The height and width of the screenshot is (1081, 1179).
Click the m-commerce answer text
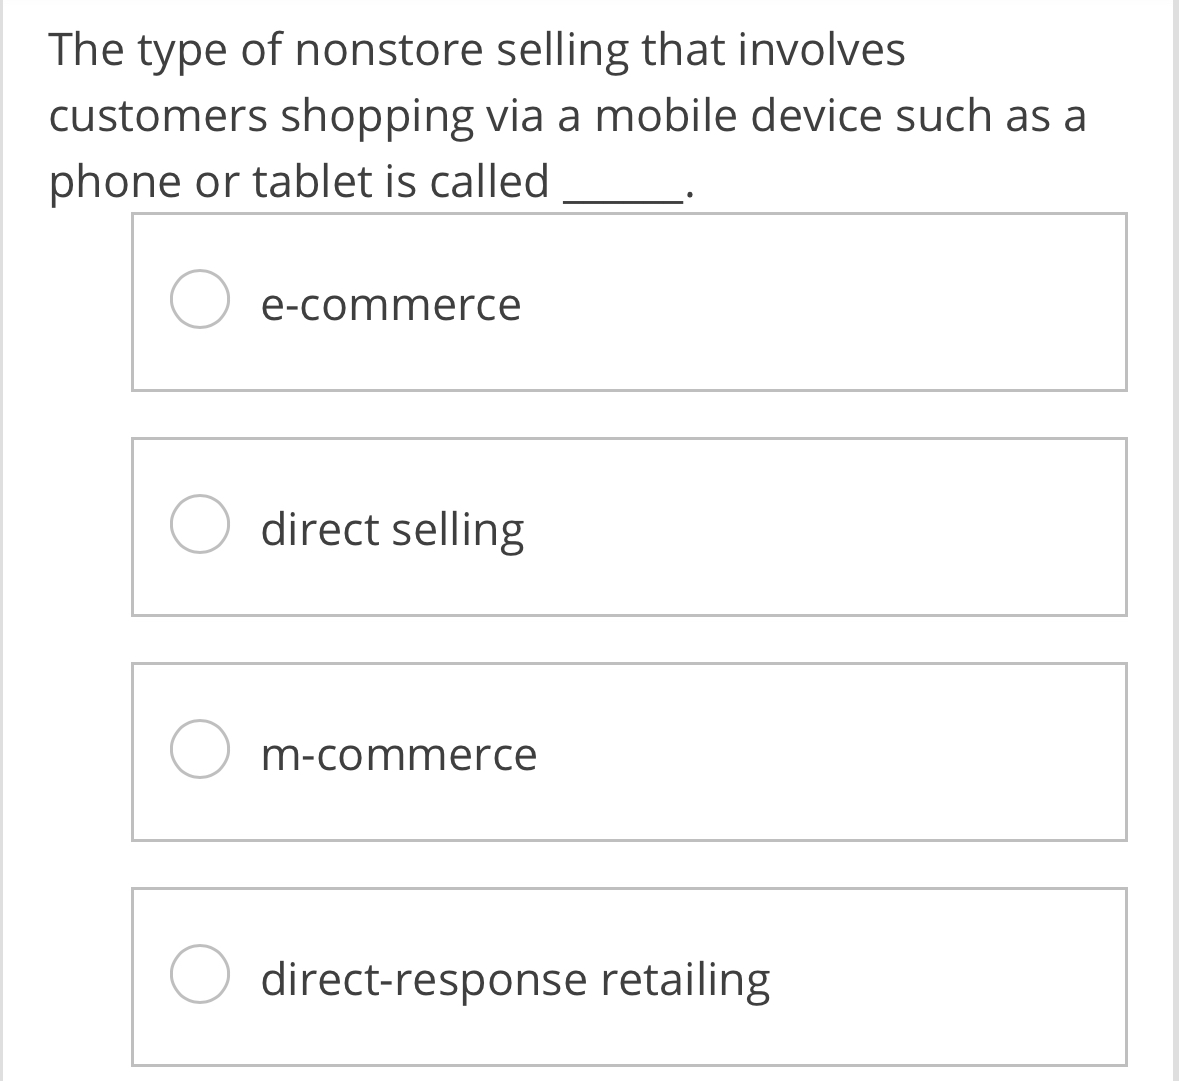click(x=397, y=754)
